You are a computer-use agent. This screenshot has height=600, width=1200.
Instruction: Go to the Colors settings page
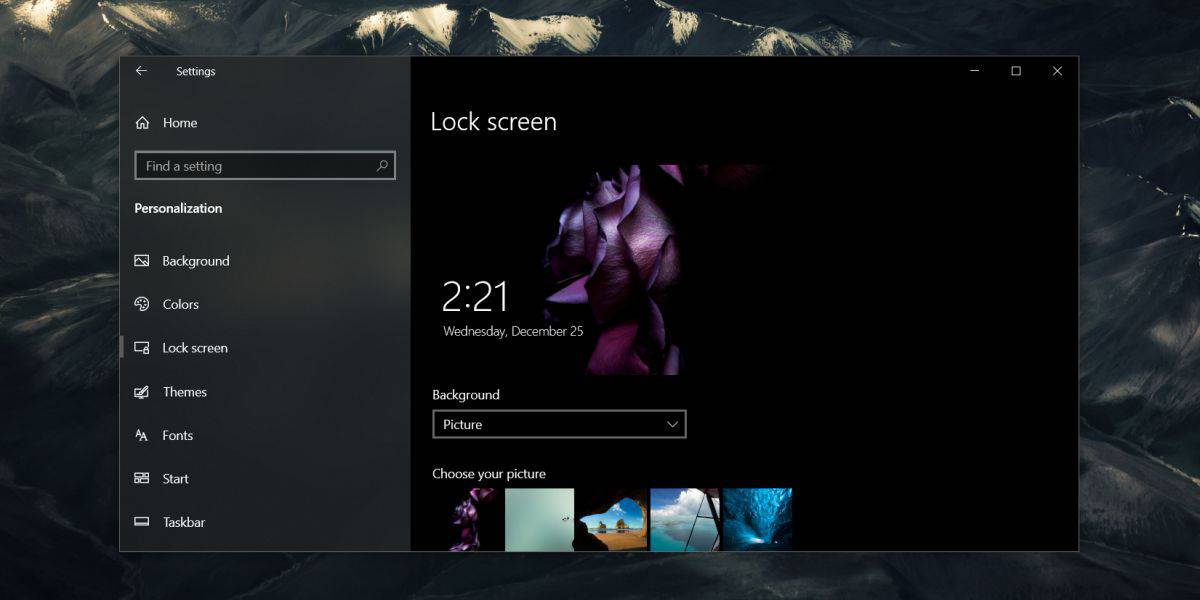point(180,304)
